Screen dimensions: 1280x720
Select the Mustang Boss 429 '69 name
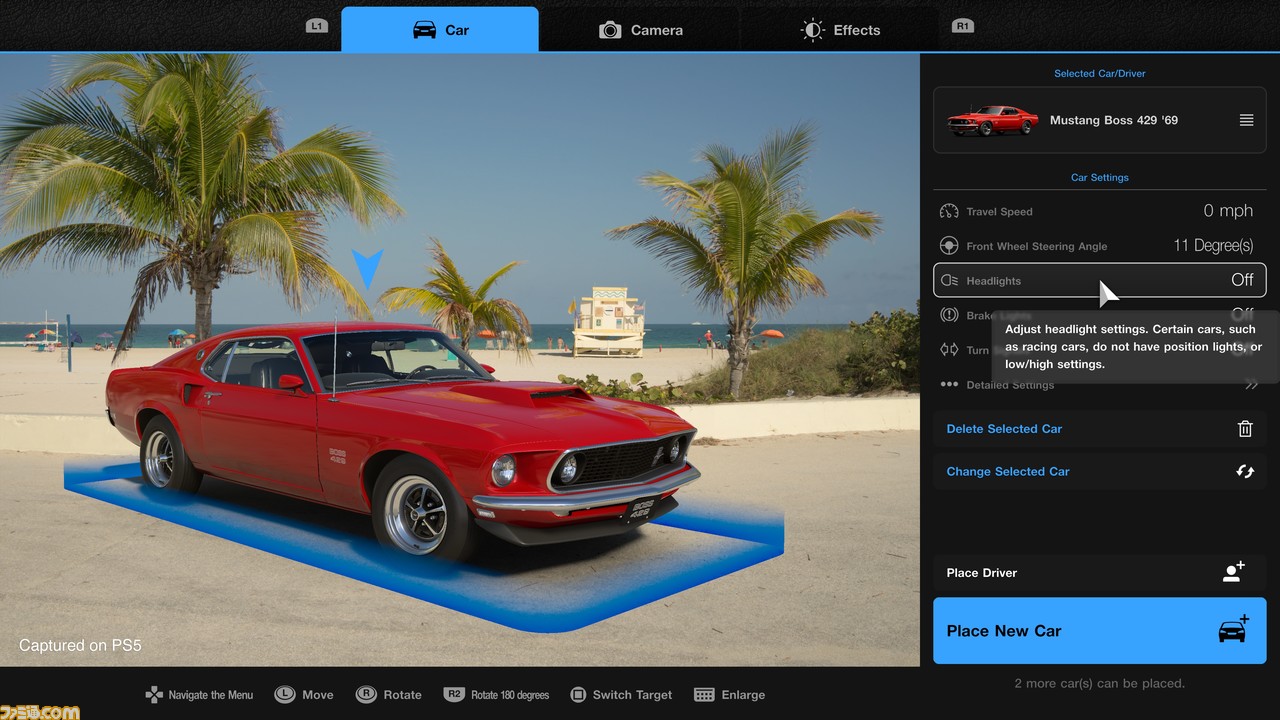pos(1114,120)
